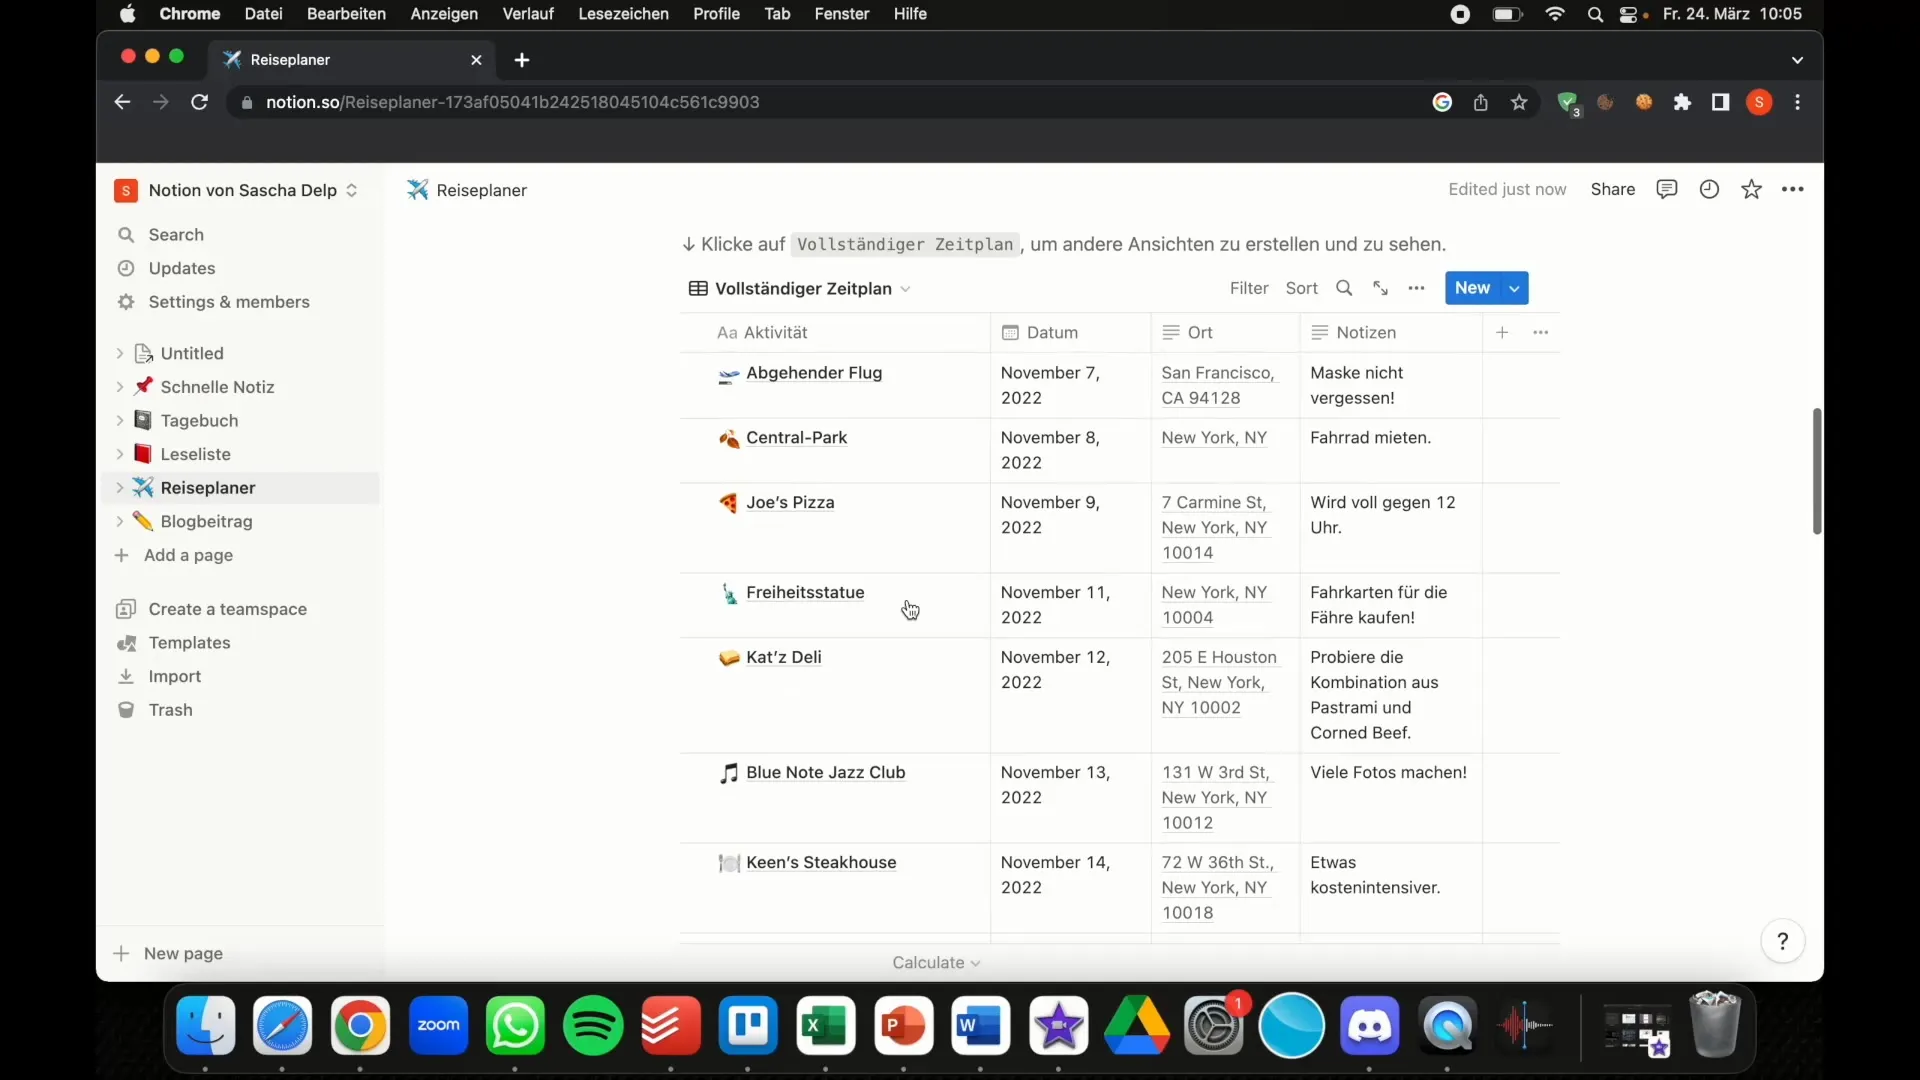Open the Search function in sidebar
This screenshot has height=1080, width=1920.
[175, 233]
